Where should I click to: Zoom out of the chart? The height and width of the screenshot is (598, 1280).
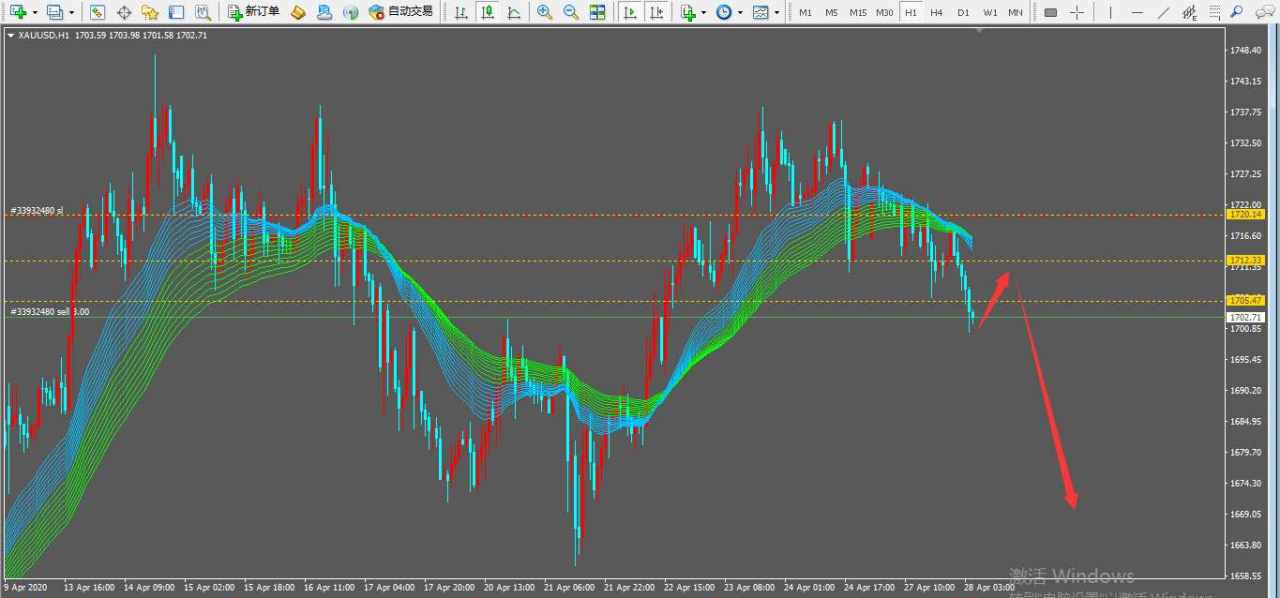click(x=570, y=12)
